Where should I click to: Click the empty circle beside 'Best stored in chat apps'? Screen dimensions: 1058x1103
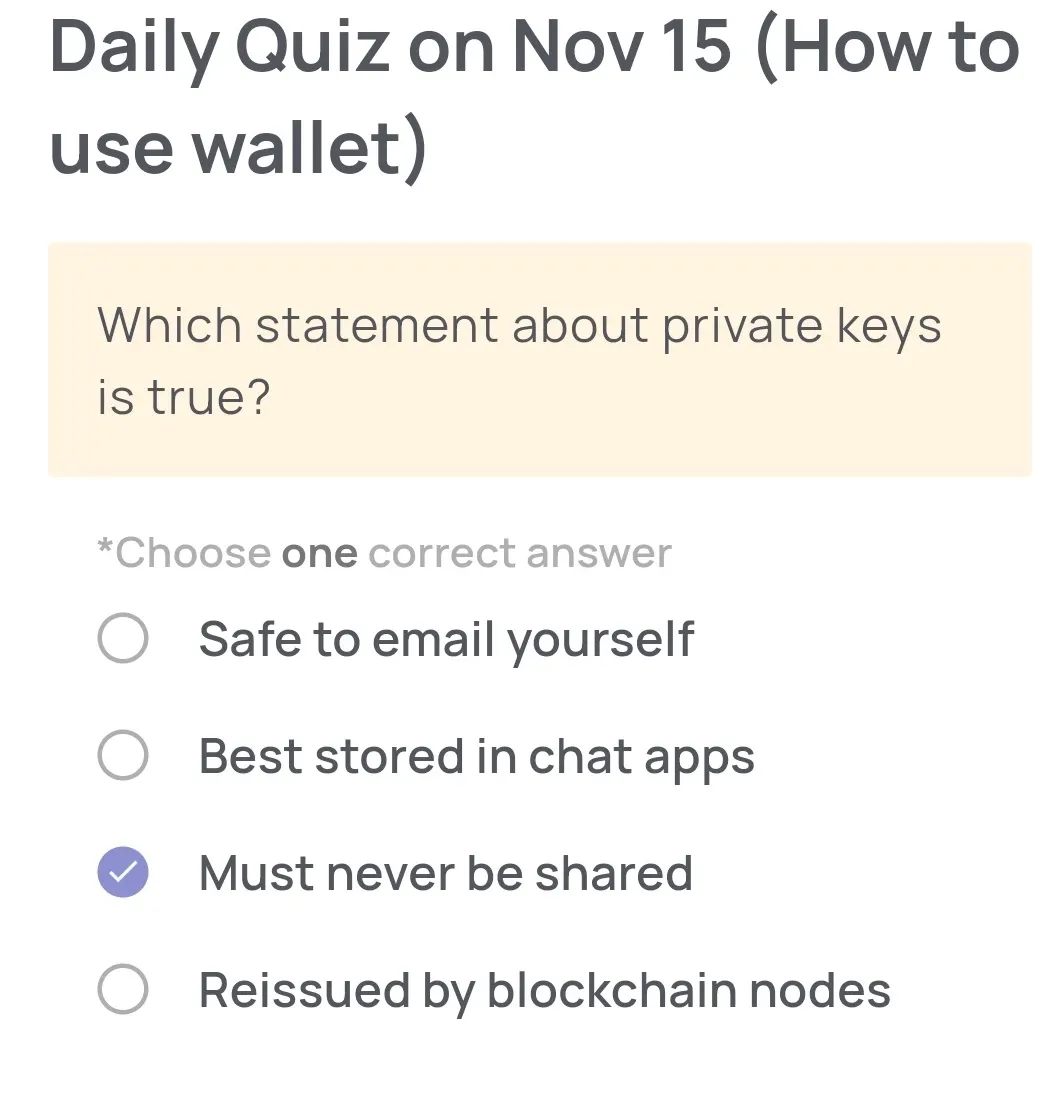122,756
